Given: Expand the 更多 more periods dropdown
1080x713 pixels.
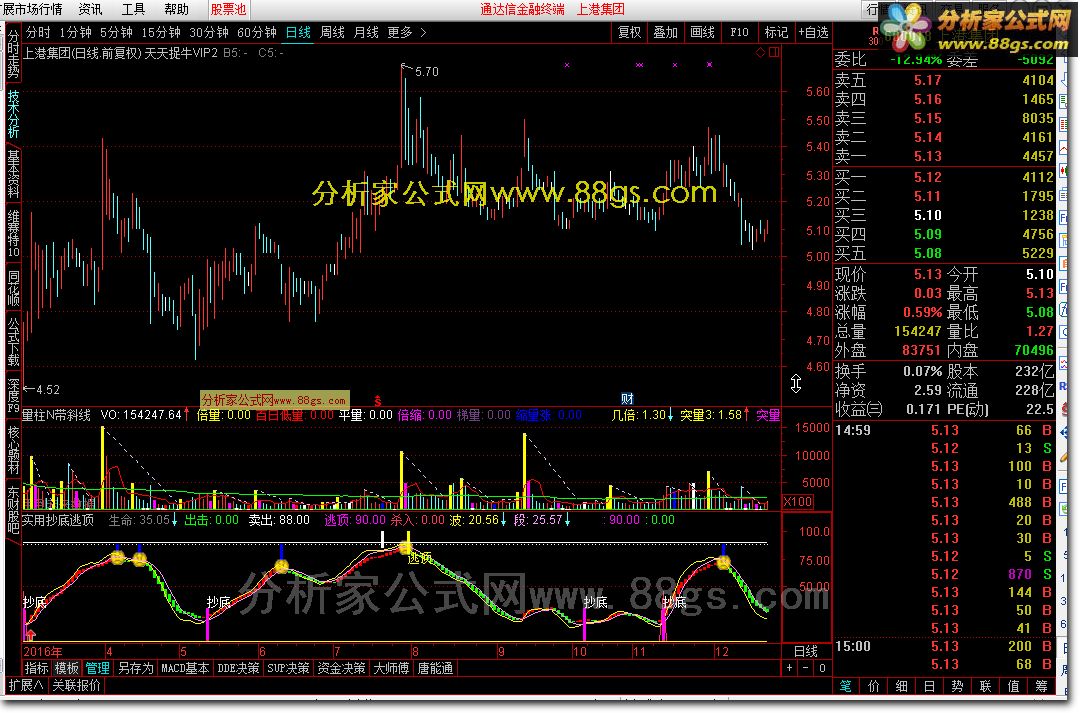Looking at the screenshot, I should (406, 32).
